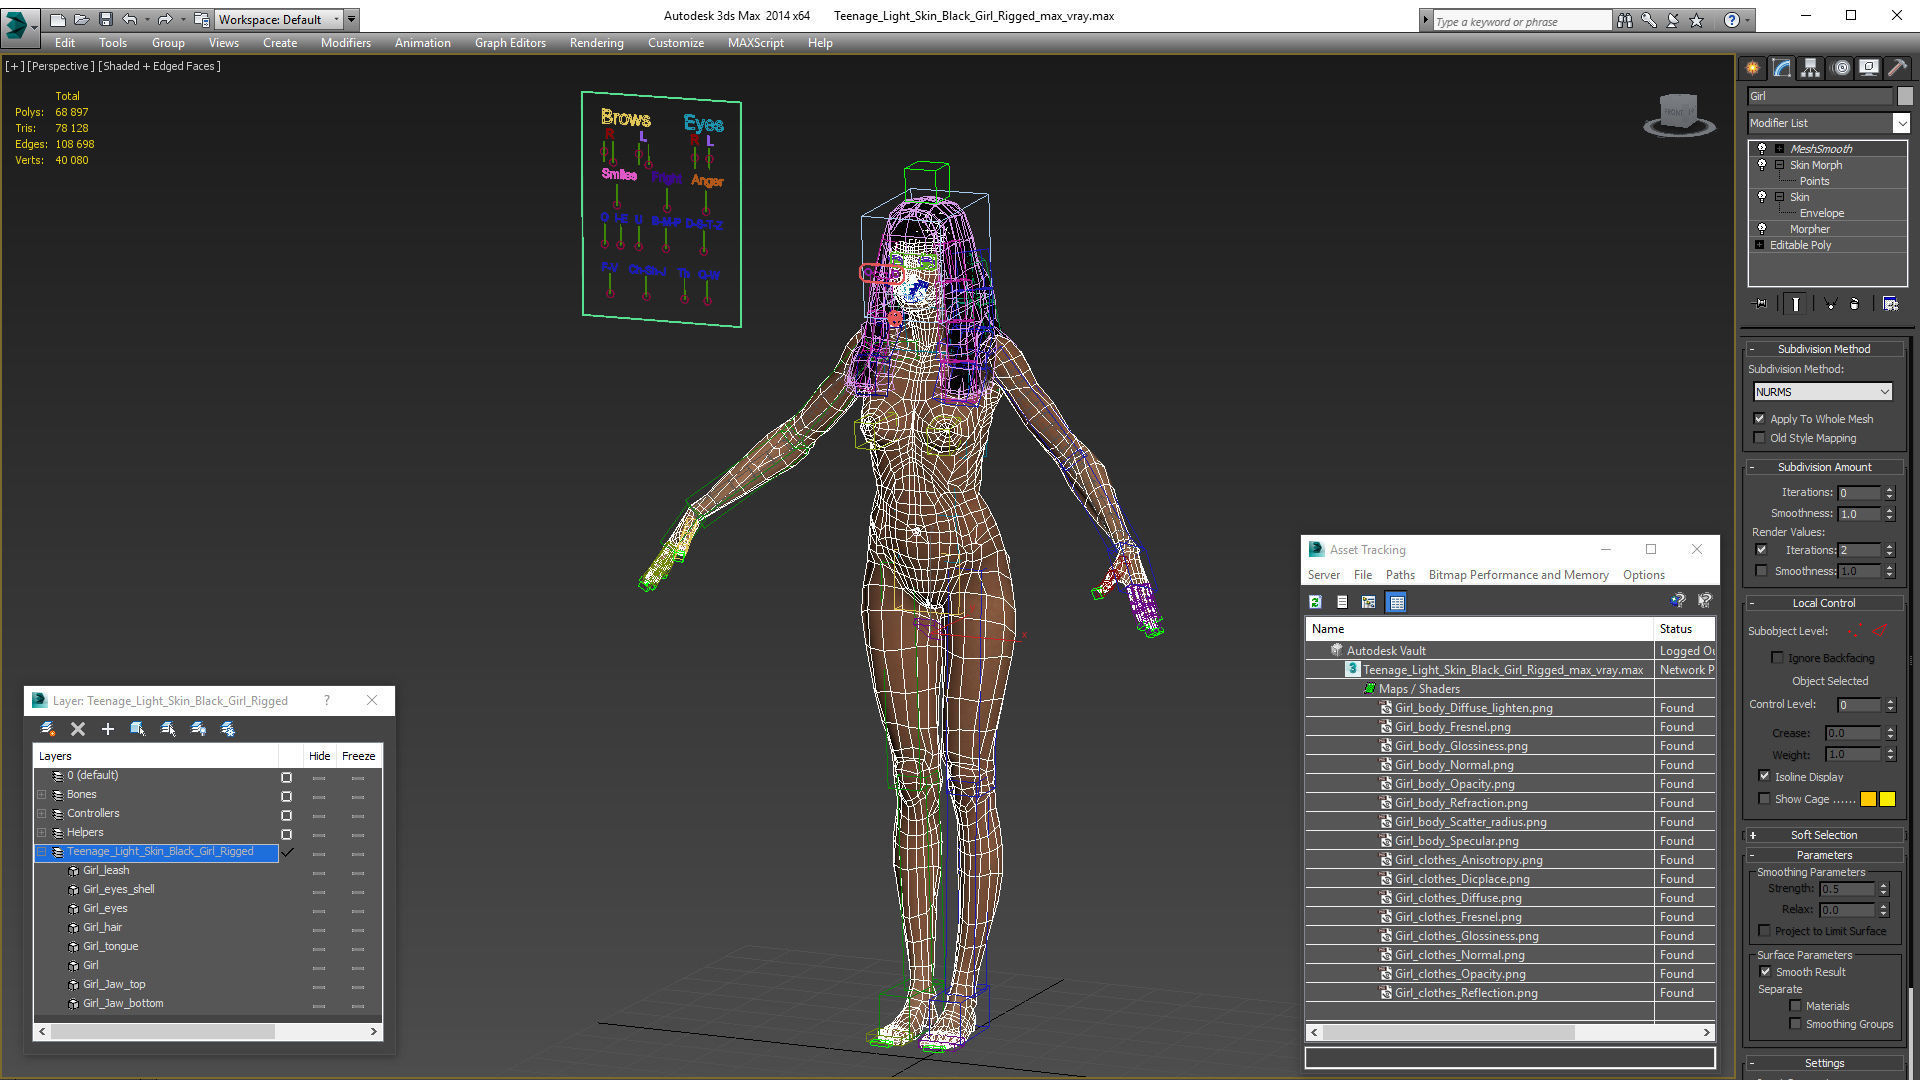Open the Hierarchy command panel tab
The width and height of the screenshot is (1920, 1080).
coord(1811,67)
